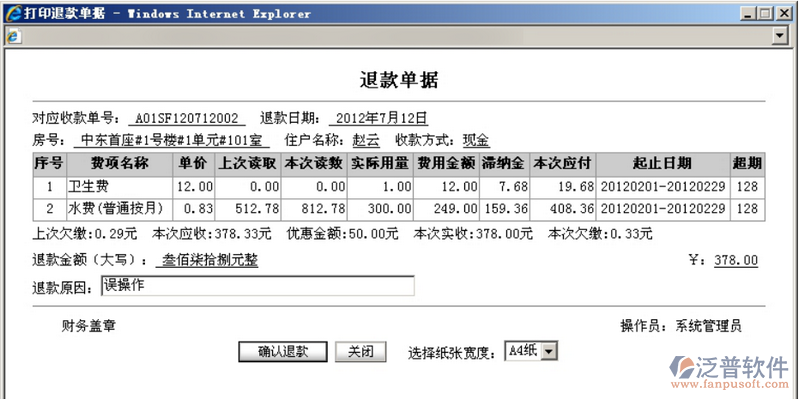
Task: Click the IE page icon in address bar
Action: pyautogui.click(x=14, y=36)
